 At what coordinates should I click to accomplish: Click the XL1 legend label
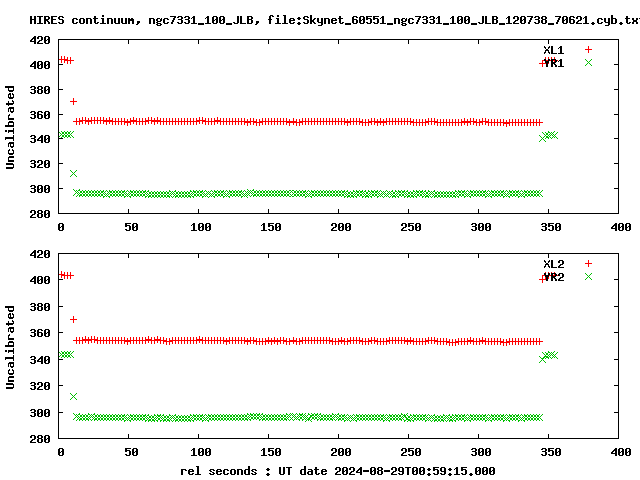click(553, 50)
